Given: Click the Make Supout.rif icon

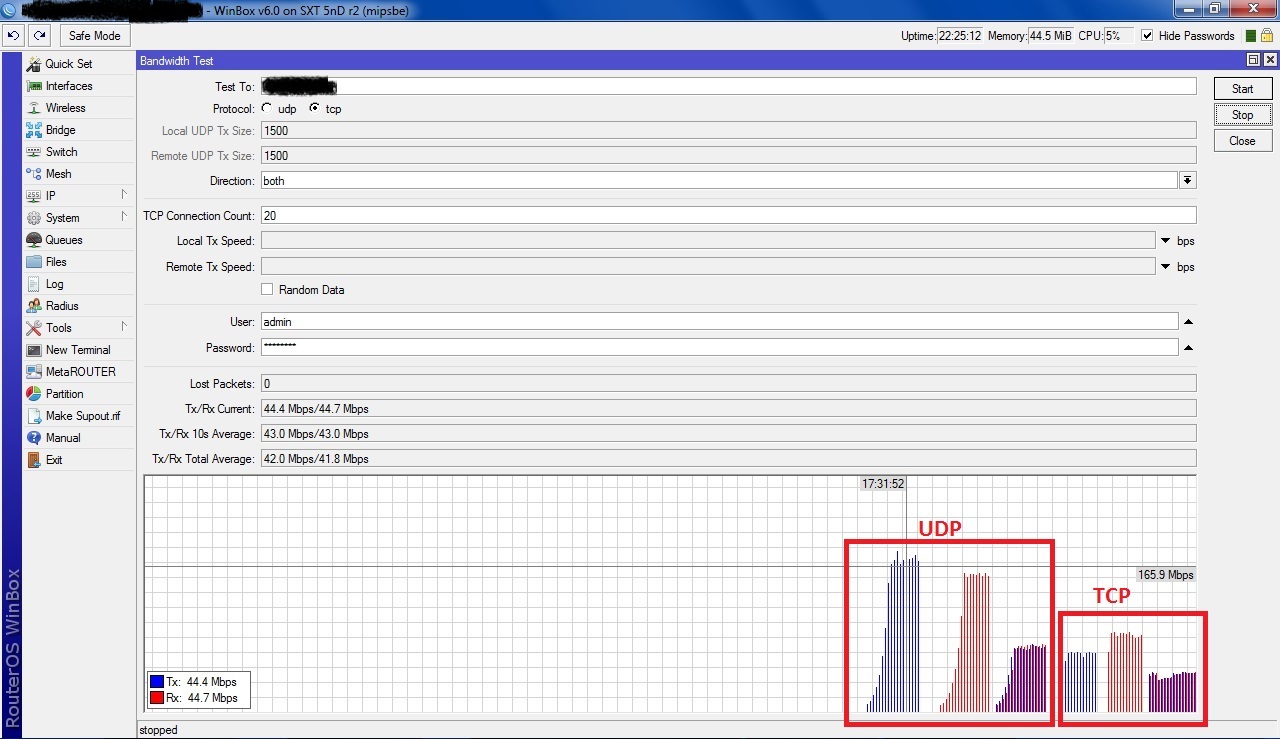Looking at the screenshot, I should [34, 416].
